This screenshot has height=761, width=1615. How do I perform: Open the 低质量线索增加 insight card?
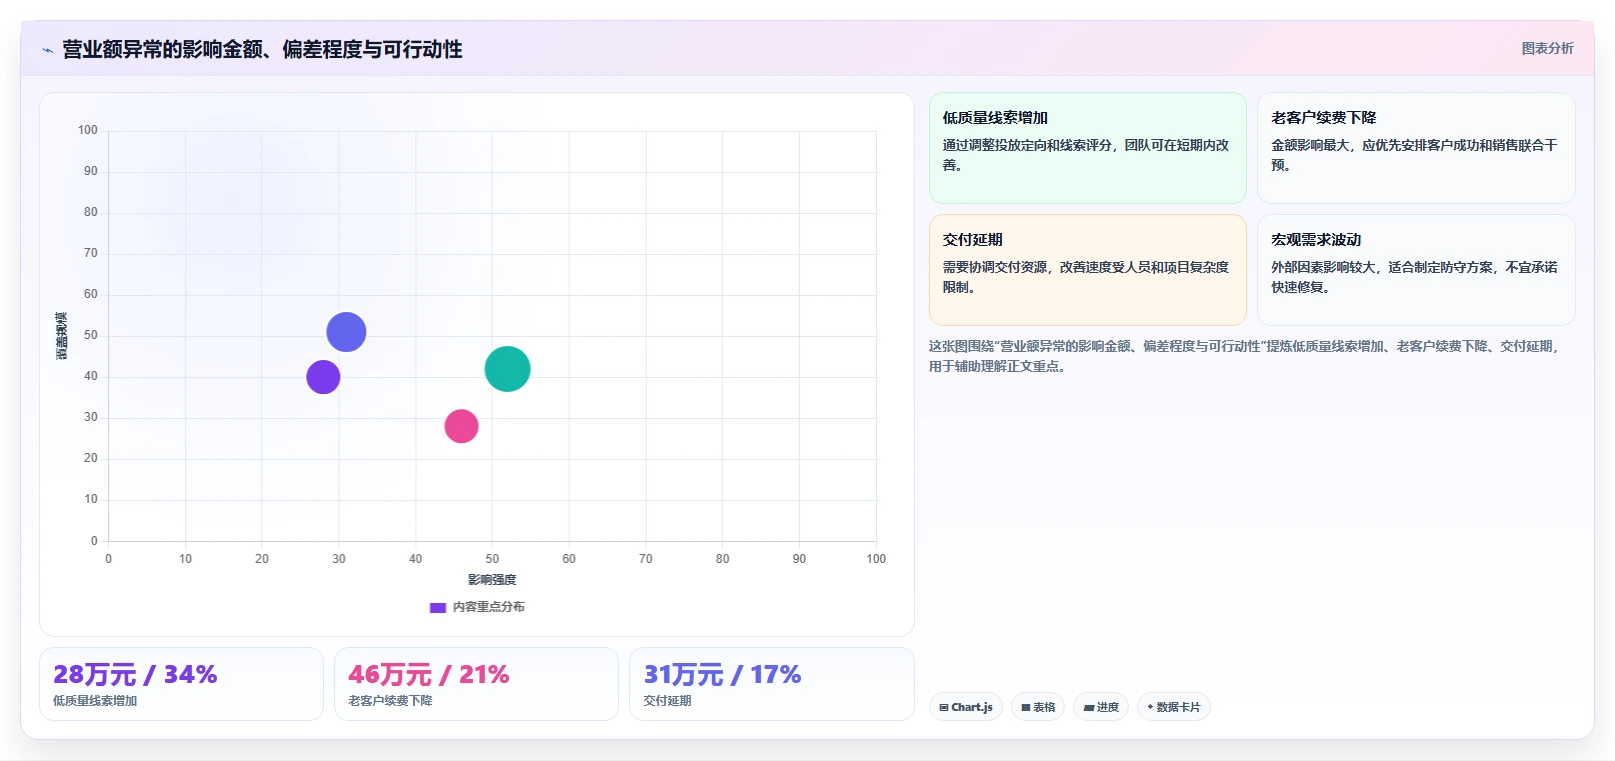coord(1087,148)
